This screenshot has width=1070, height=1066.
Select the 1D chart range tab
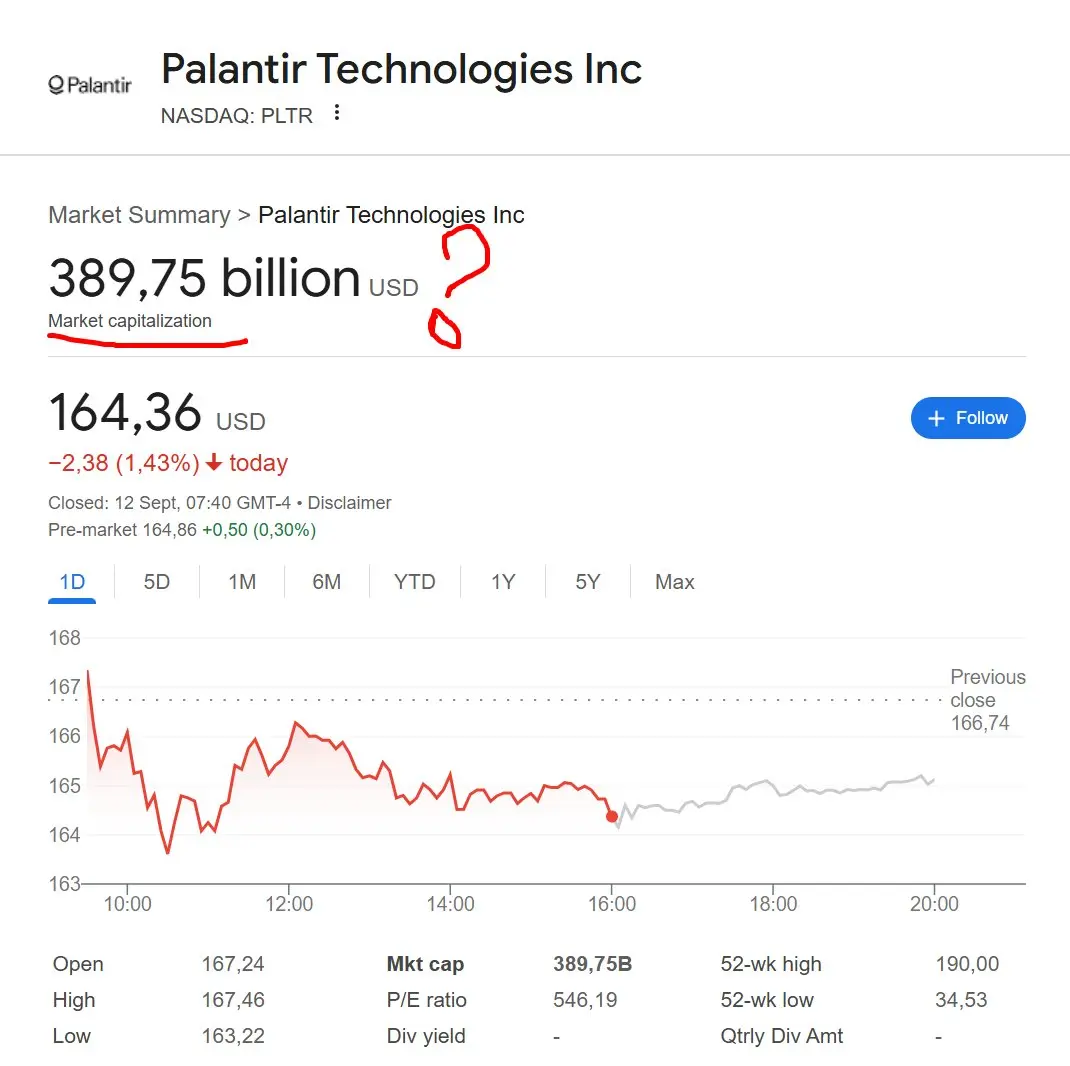click(x=72, y=582)
